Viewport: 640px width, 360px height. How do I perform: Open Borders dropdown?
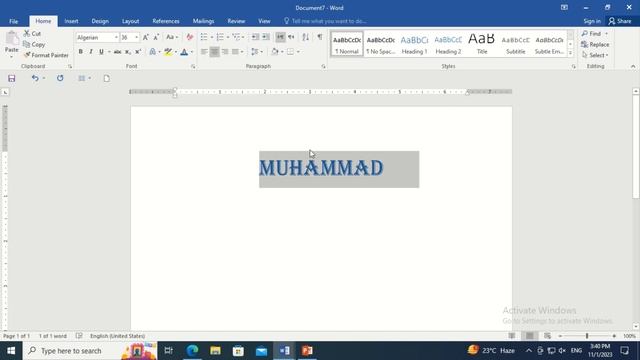tap(298, 52)
